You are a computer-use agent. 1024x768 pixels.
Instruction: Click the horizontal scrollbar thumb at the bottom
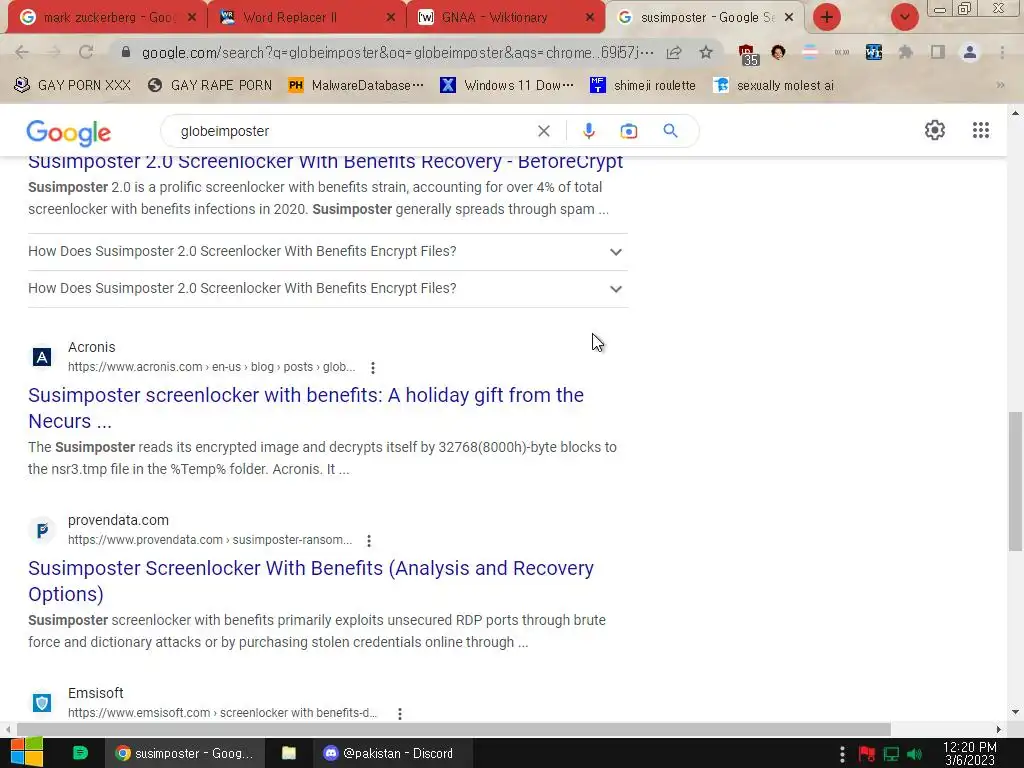point(453,729)
